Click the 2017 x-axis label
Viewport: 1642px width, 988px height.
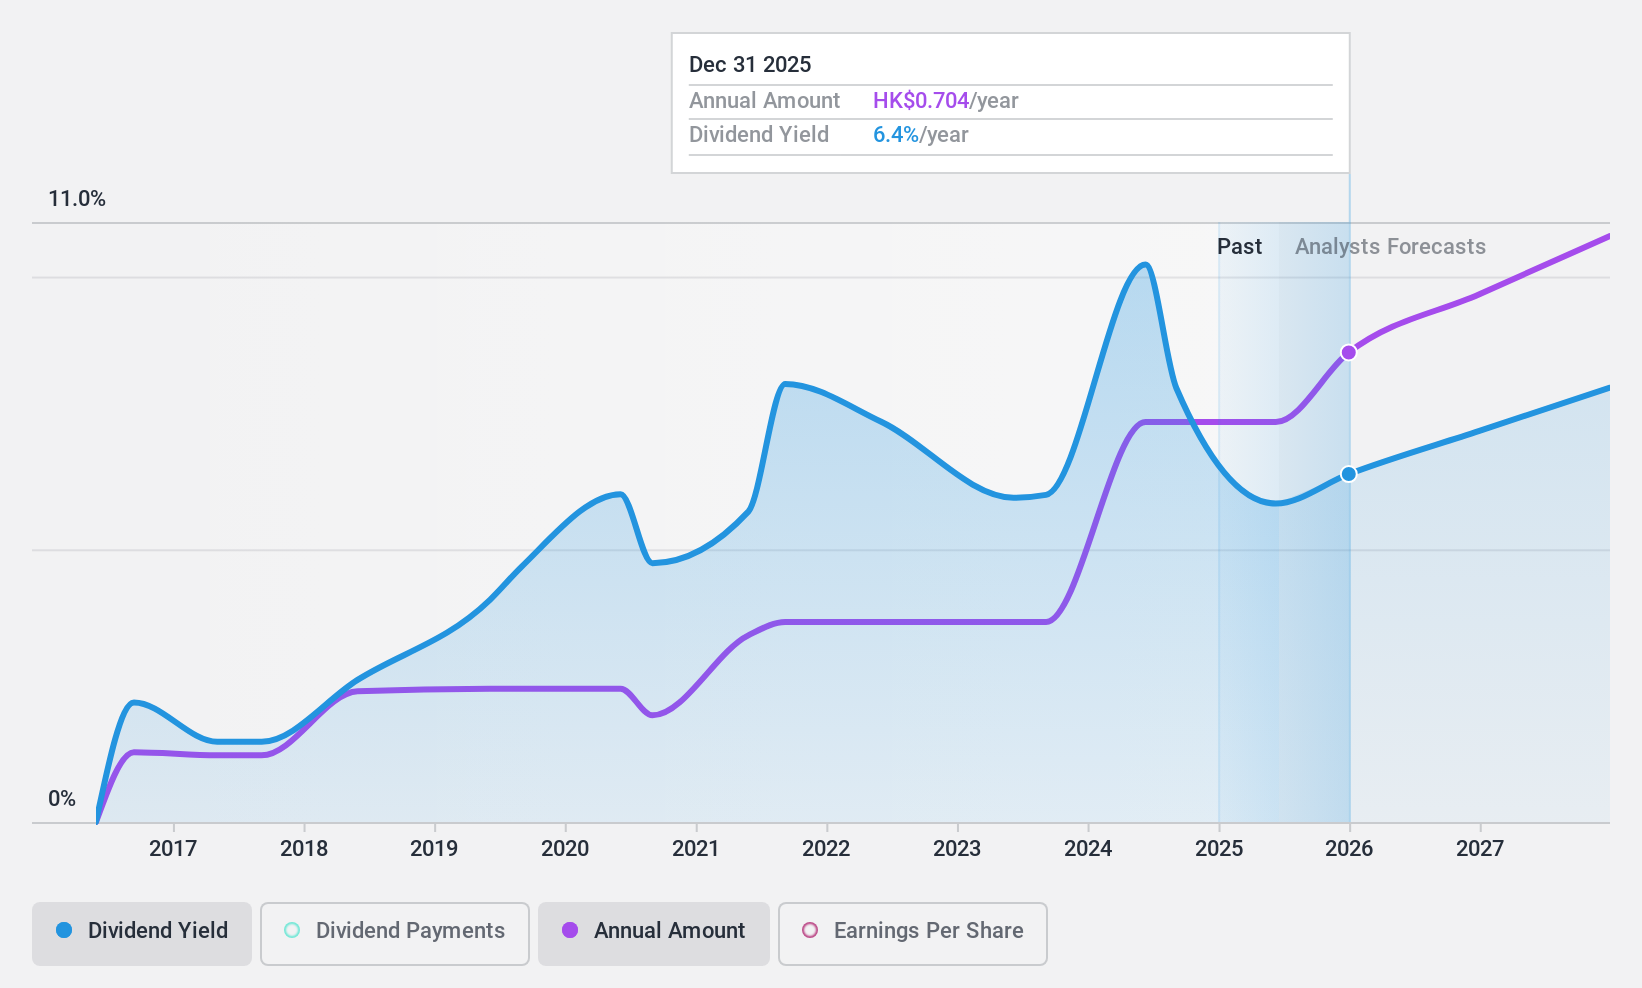[x=173, y=849]
